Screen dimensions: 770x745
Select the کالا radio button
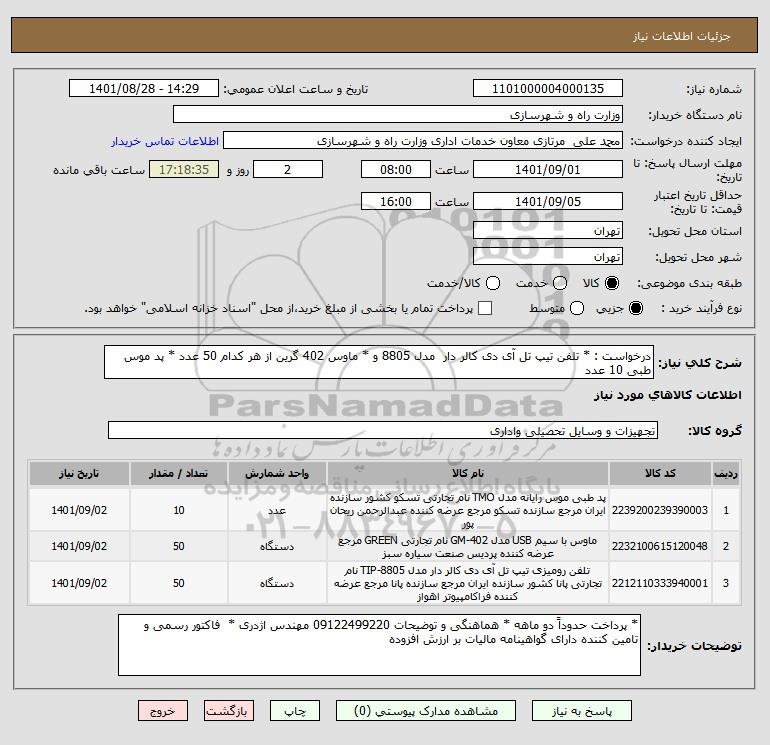coord(612,283)
